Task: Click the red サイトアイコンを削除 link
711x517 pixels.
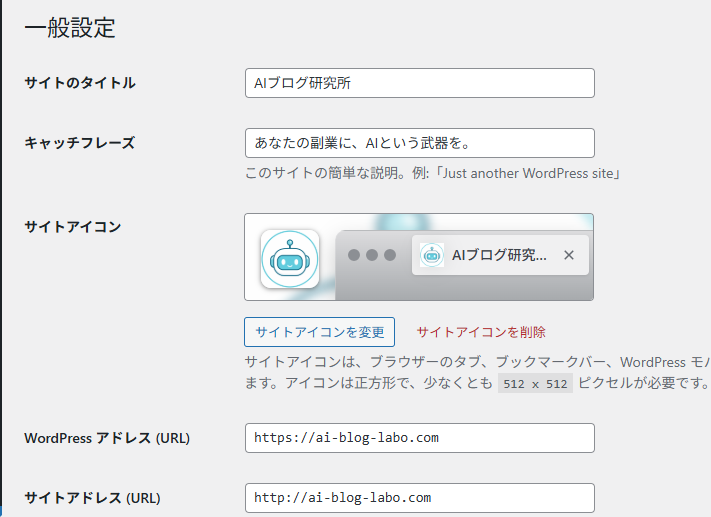Action: tap(481, 332)
